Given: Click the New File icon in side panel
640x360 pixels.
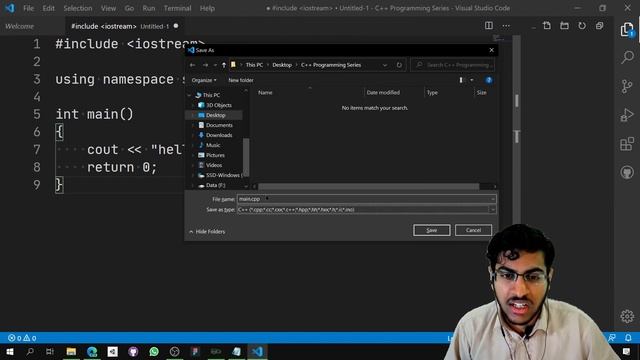Looking at the screenshot, I should 547,26.
